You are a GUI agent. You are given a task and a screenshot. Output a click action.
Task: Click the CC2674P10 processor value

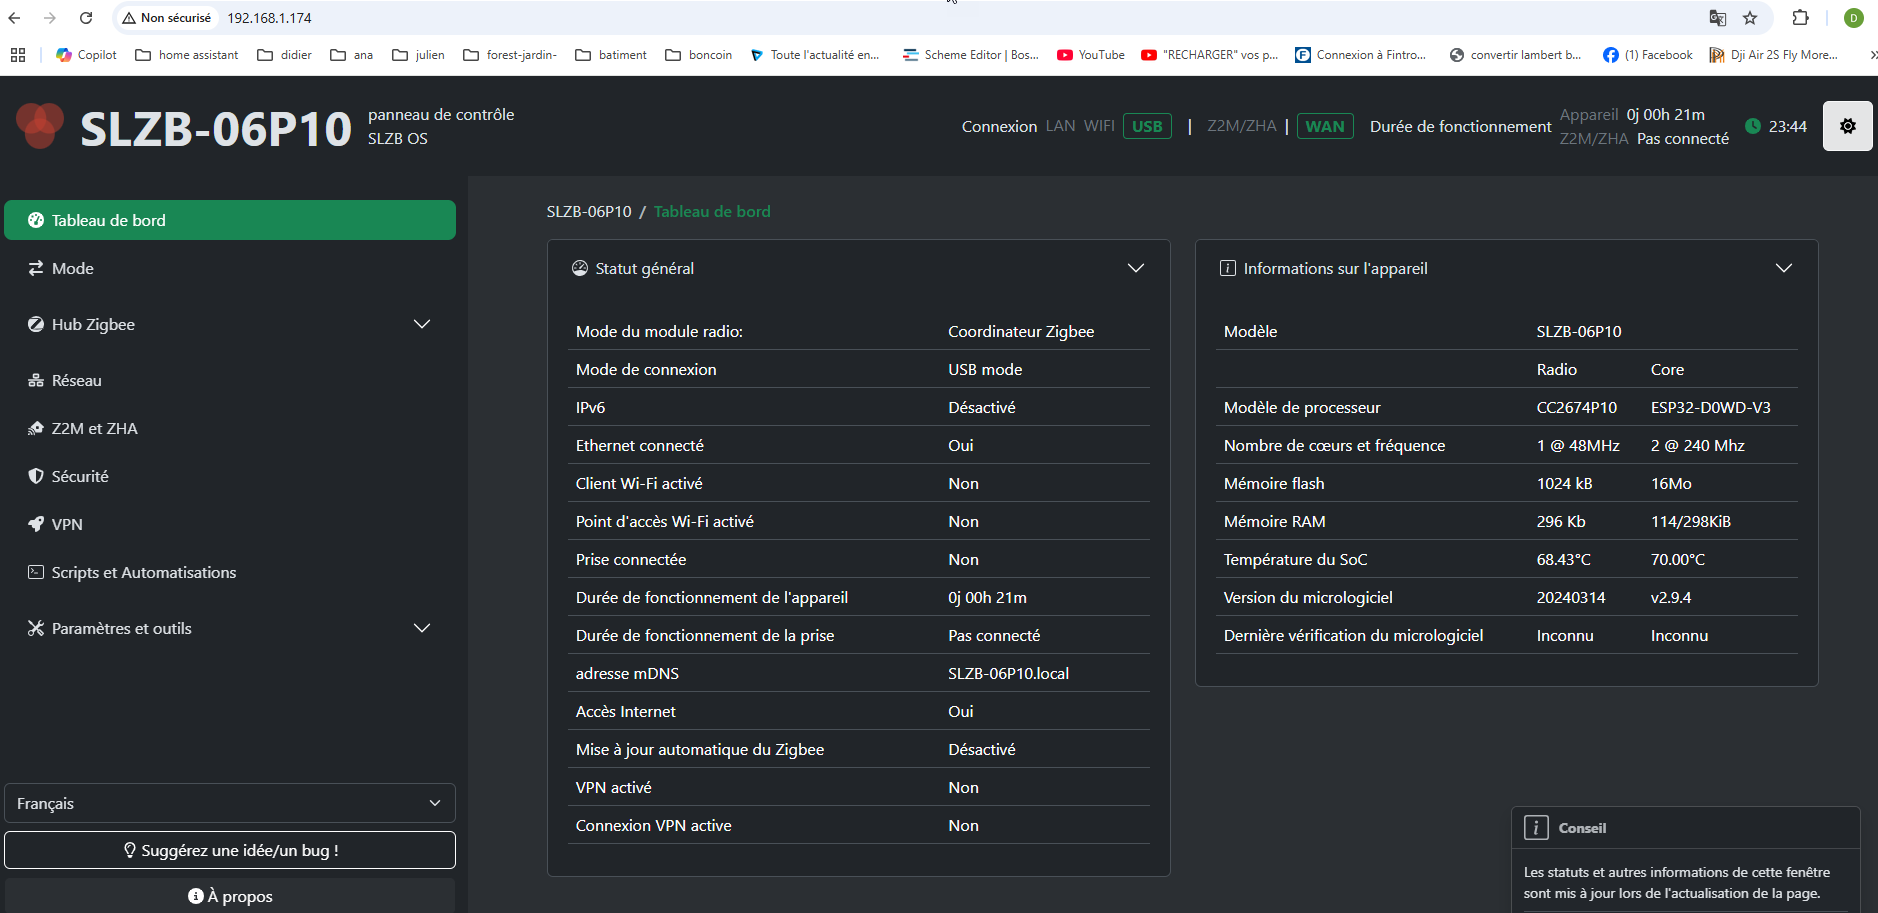[x=1576, y=407]
